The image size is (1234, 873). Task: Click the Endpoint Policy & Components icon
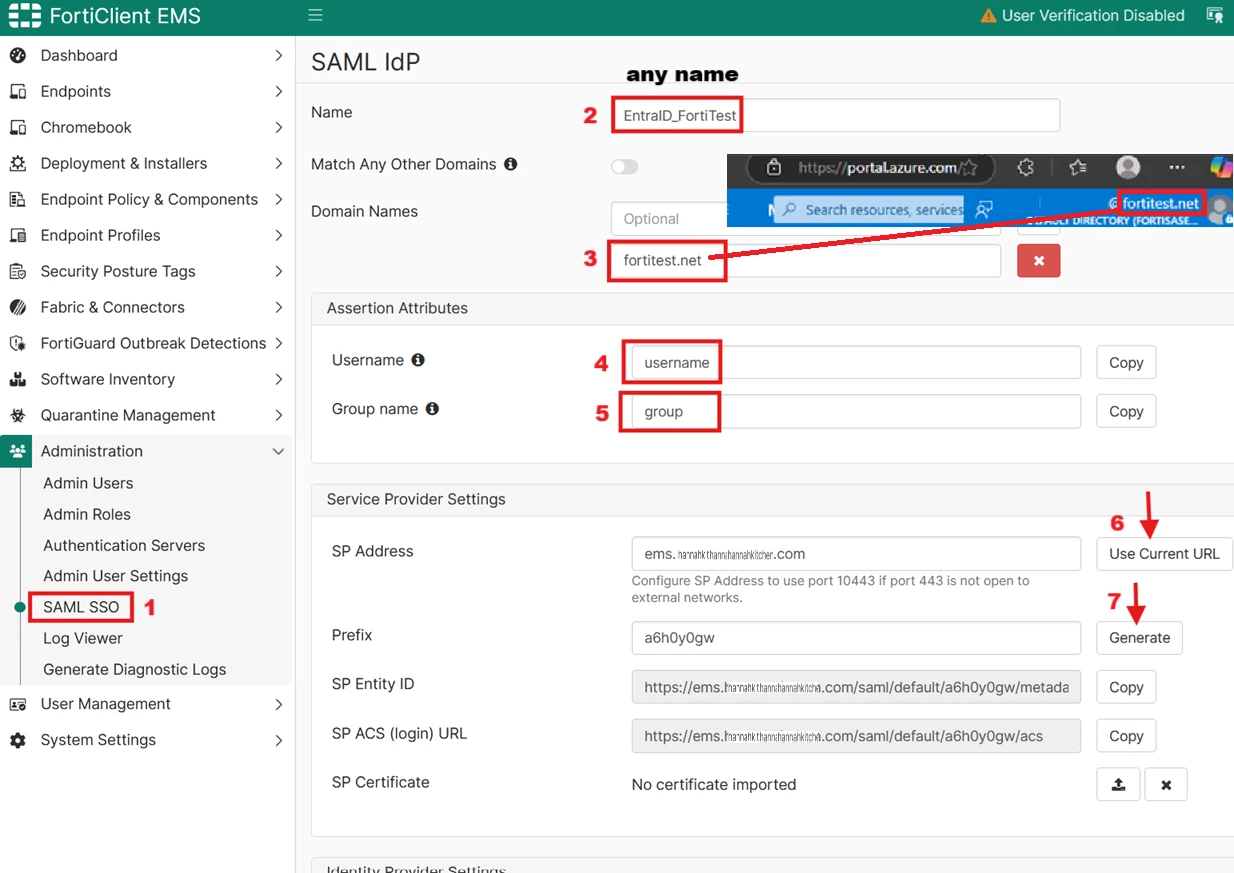pyautogui.click(x=18, y=200)
